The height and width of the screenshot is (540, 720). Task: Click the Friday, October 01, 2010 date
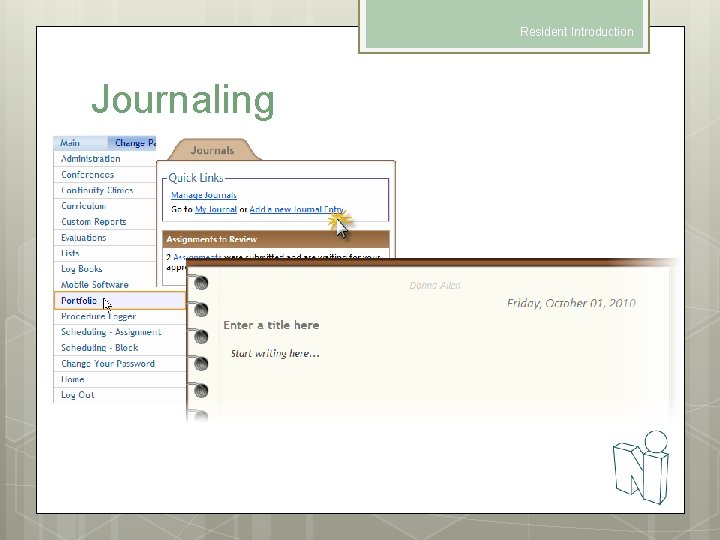pyautogui.click(x=571, y=303)
